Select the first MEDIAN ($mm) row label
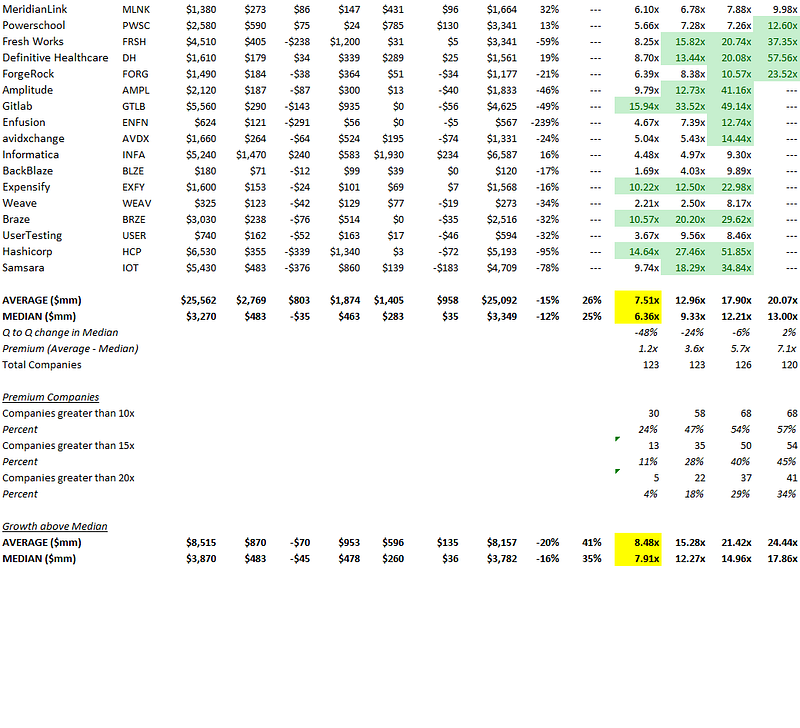 pyautogui.click(x=39, y=316)
